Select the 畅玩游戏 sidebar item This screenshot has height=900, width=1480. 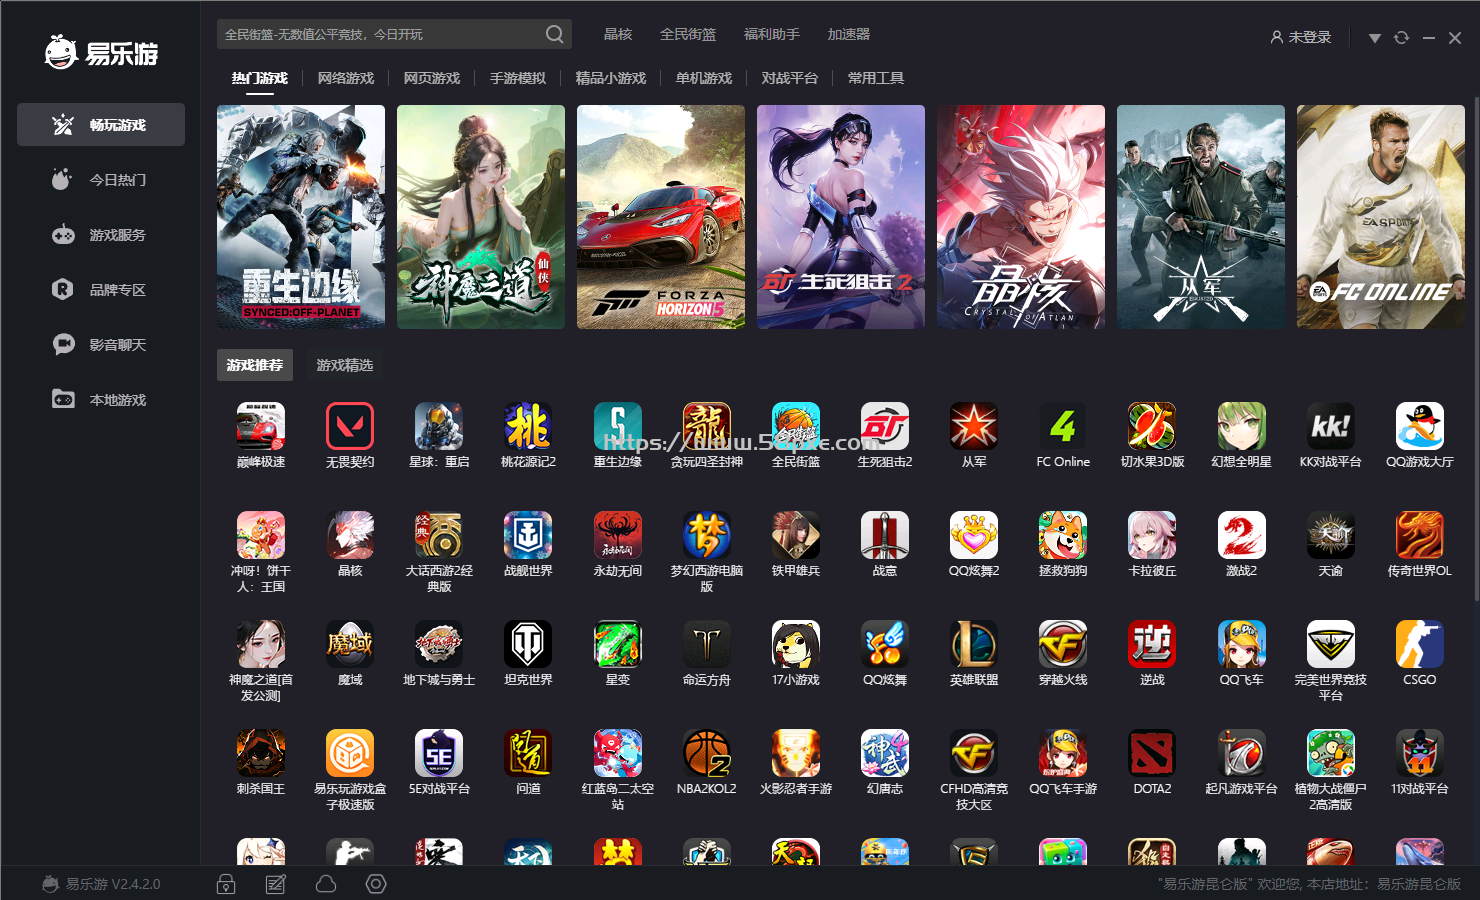click(x=101, y=125)
